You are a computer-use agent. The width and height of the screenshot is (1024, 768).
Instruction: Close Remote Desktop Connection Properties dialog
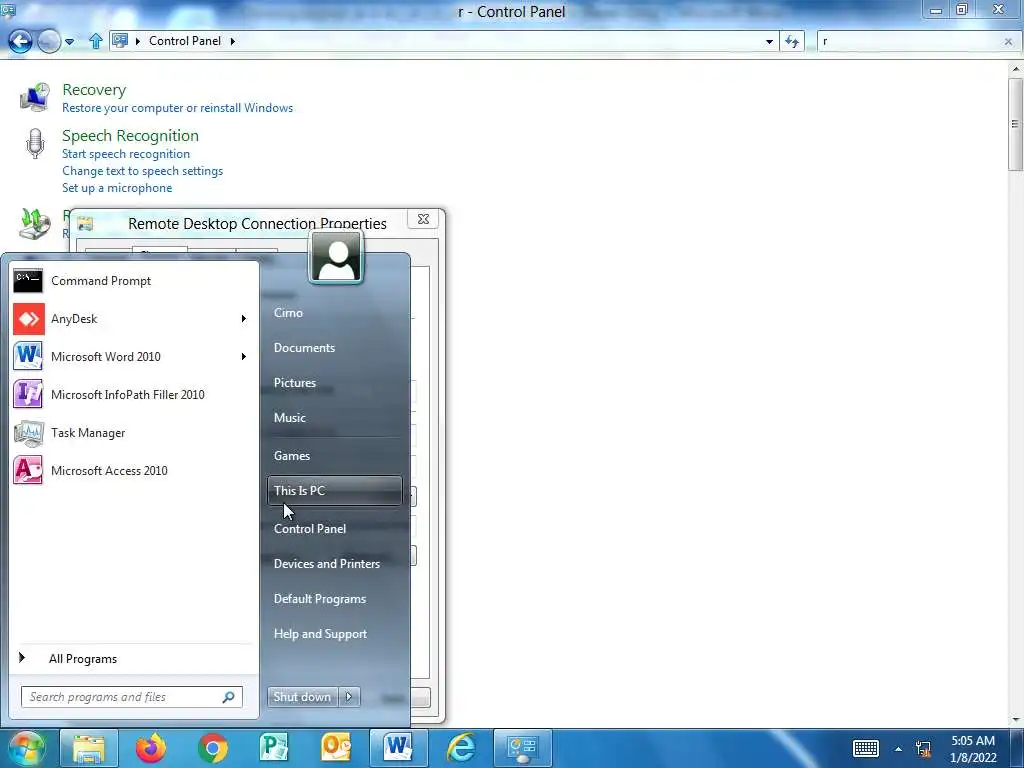(x=423, y=219)
